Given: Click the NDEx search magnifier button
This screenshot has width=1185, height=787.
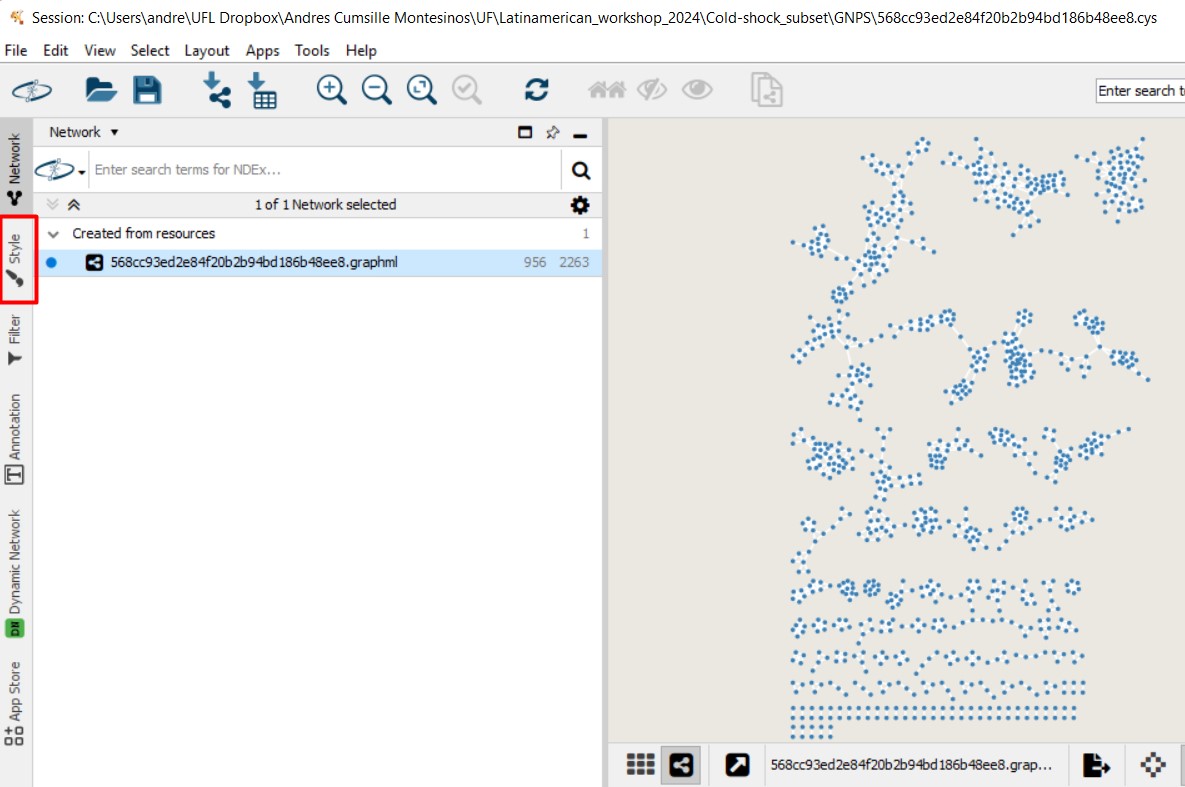Looking at the screenshot, I should pos(580,170).
